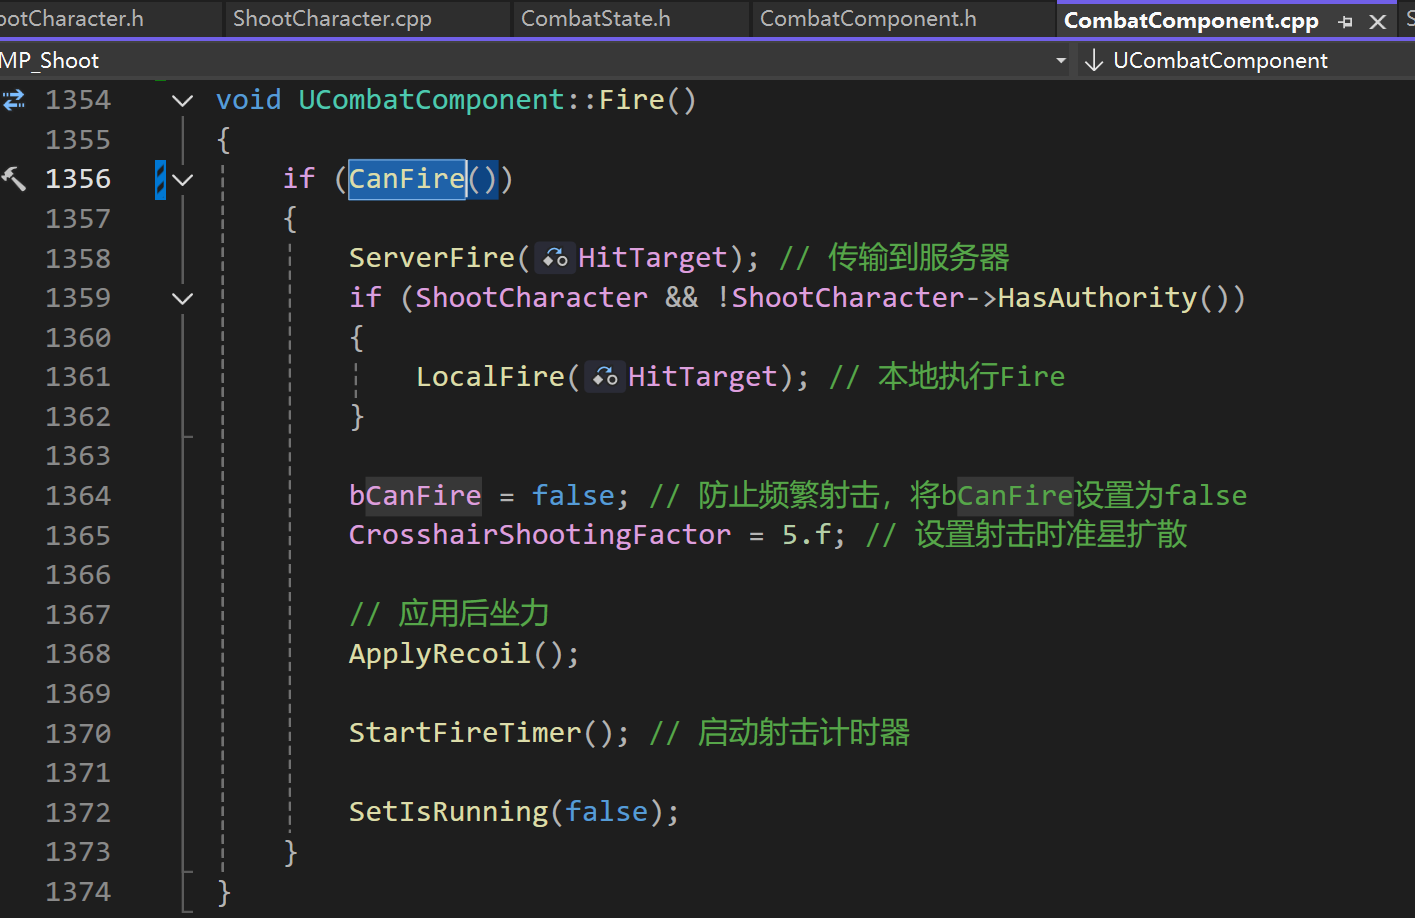Switch to the ShootCharacter.h tab
Image resolution: width=1415 pixels, height=918 pixels.
(72, 19)
